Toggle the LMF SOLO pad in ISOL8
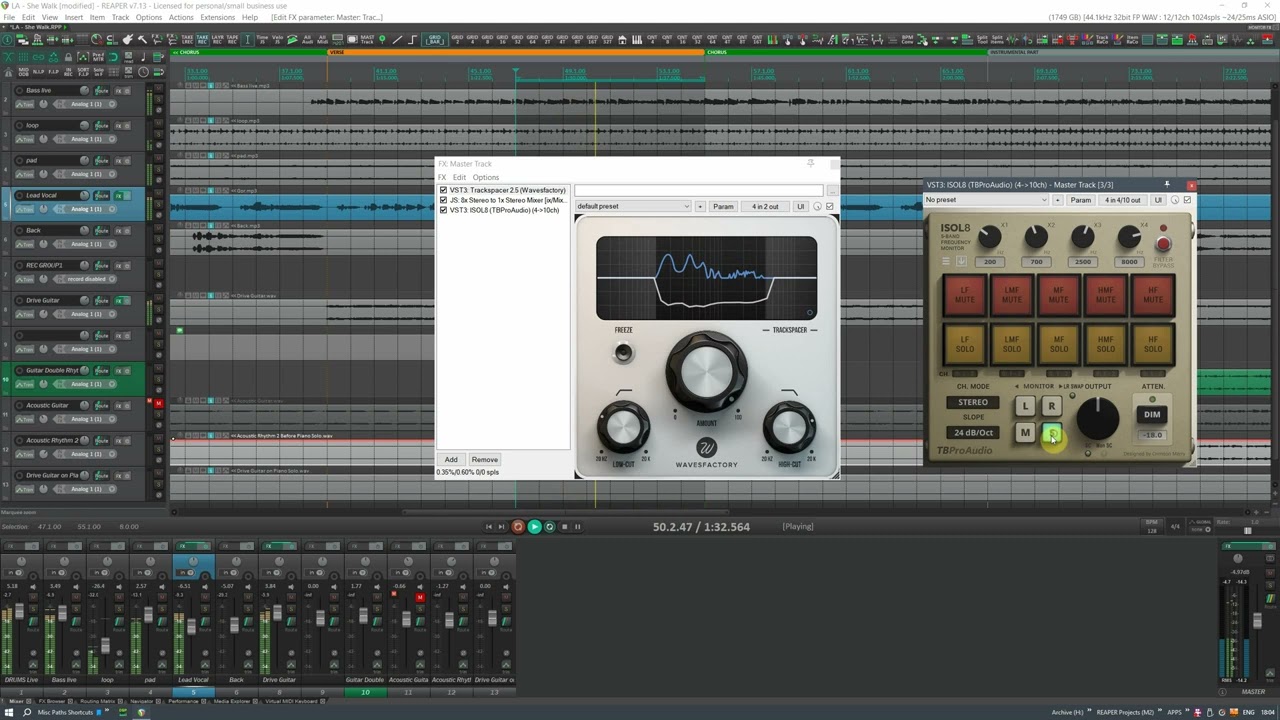1280x720 pixels. point(1011,345)
